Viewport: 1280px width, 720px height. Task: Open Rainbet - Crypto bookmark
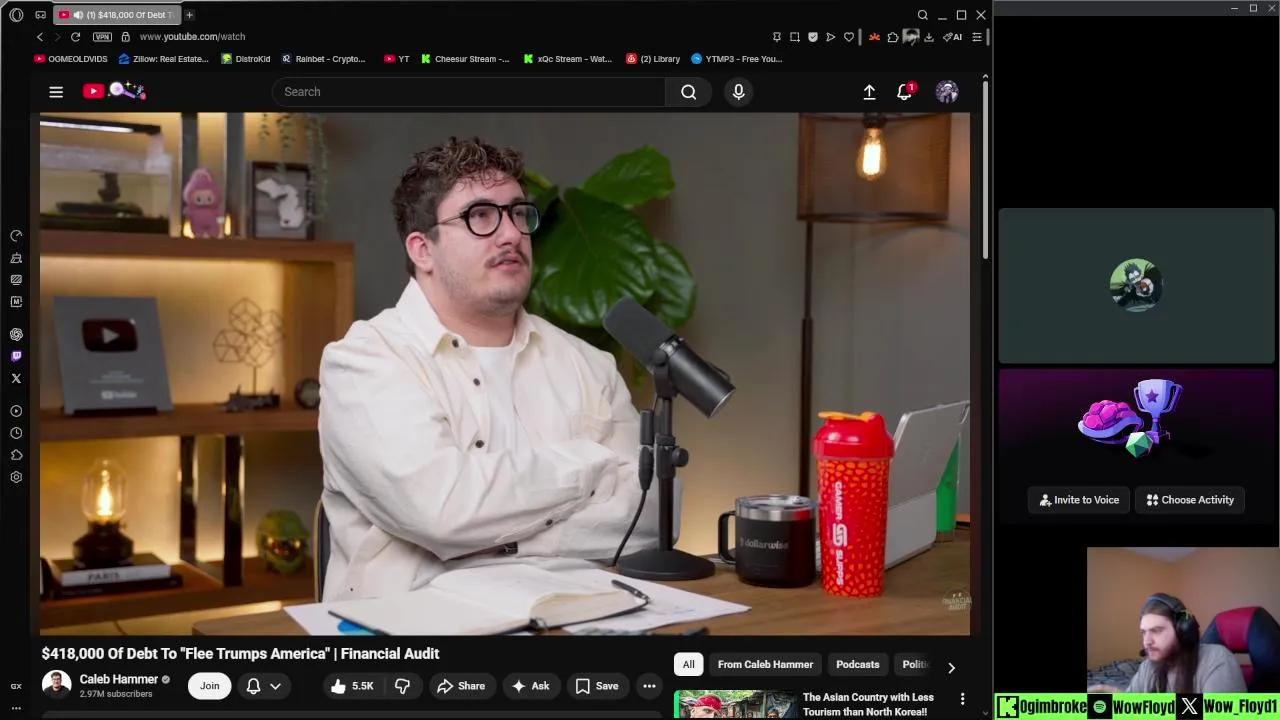(323, 59)
